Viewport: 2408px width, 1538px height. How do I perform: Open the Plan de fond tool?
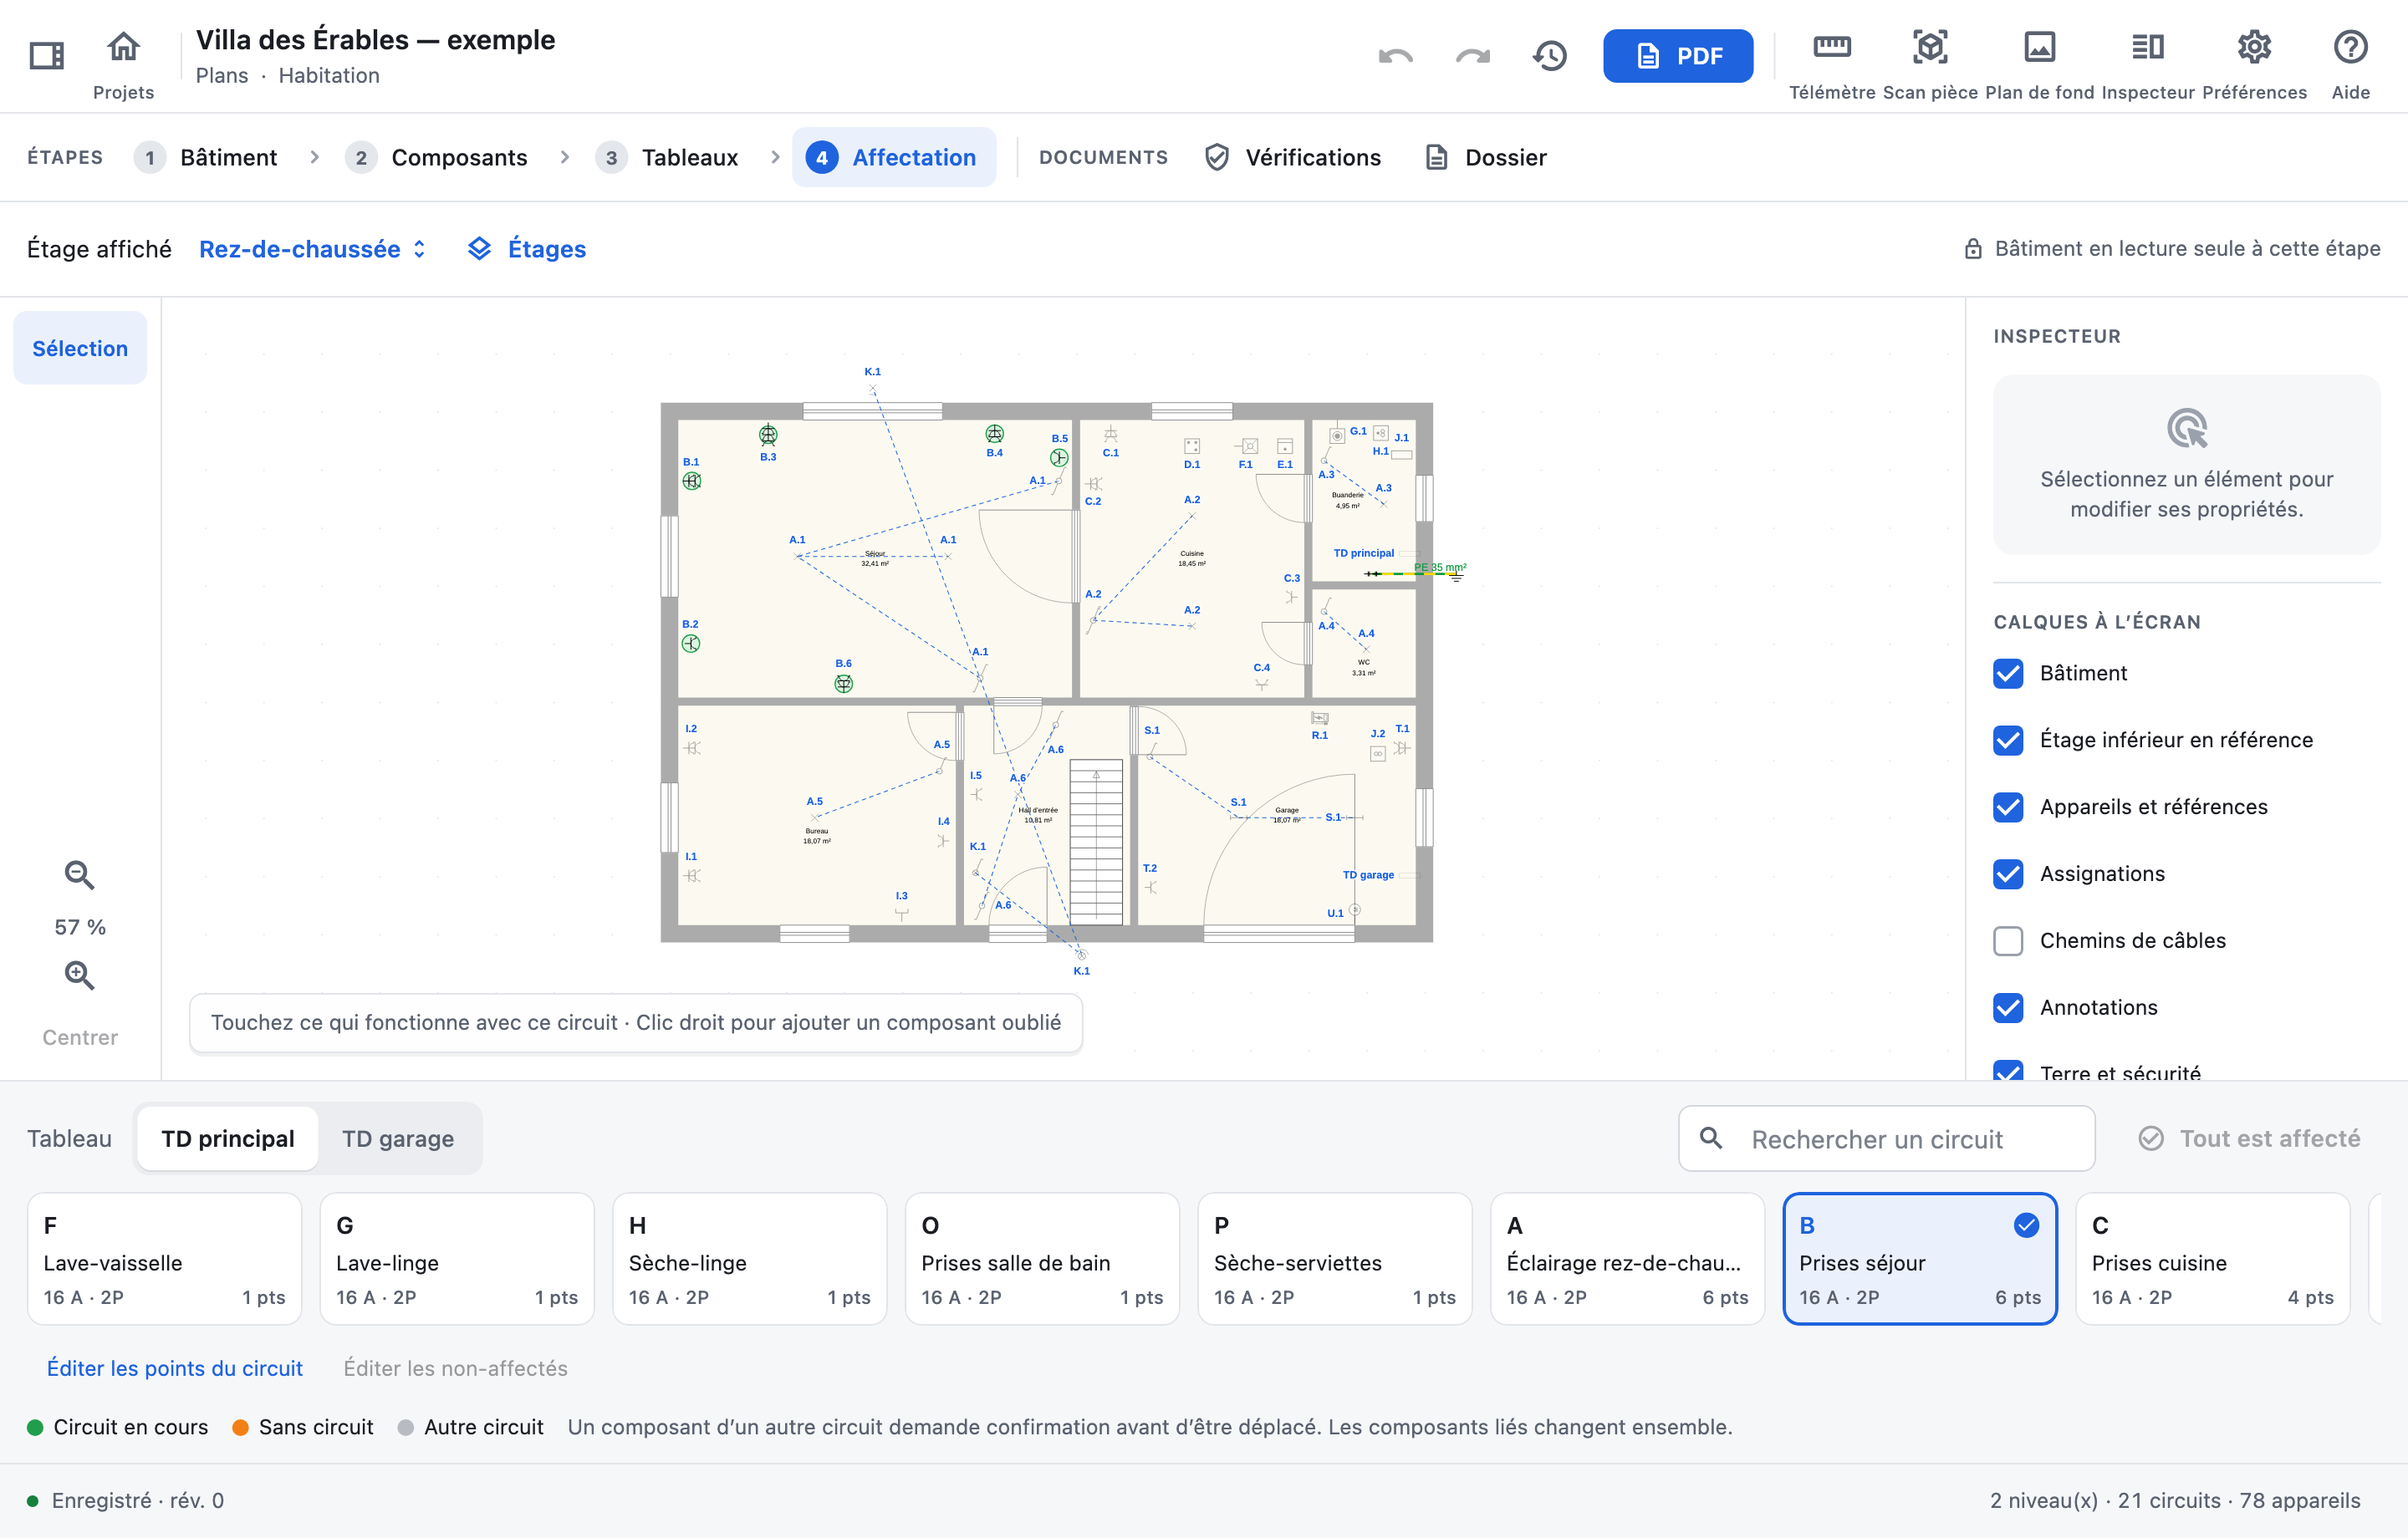[2039, 47]
